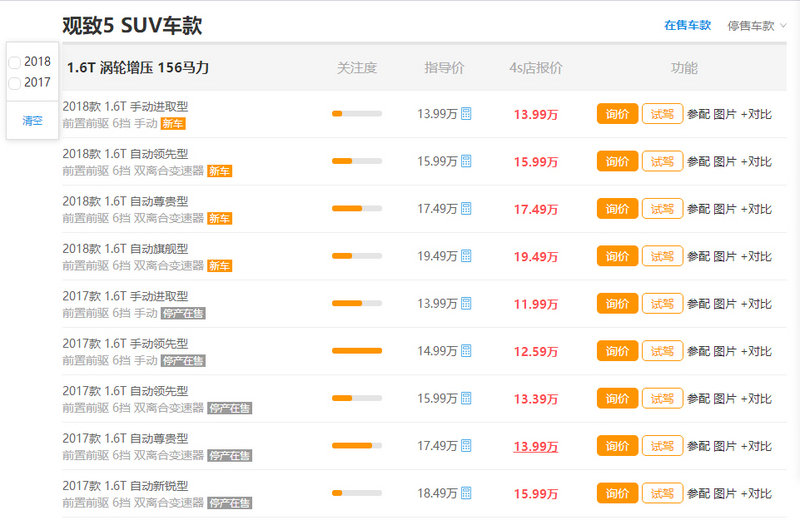Clear year filters with 清空
This screenshot has height=525, width=800.
[32, 120]
